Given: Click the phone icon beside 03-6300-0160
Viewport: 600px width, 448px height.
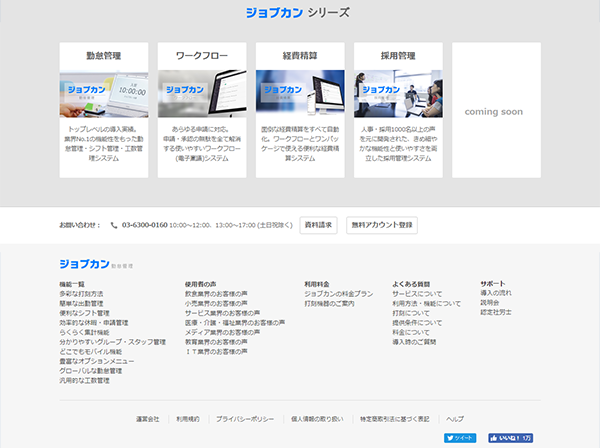Looking at the screenshot, I should coord(114,225).
